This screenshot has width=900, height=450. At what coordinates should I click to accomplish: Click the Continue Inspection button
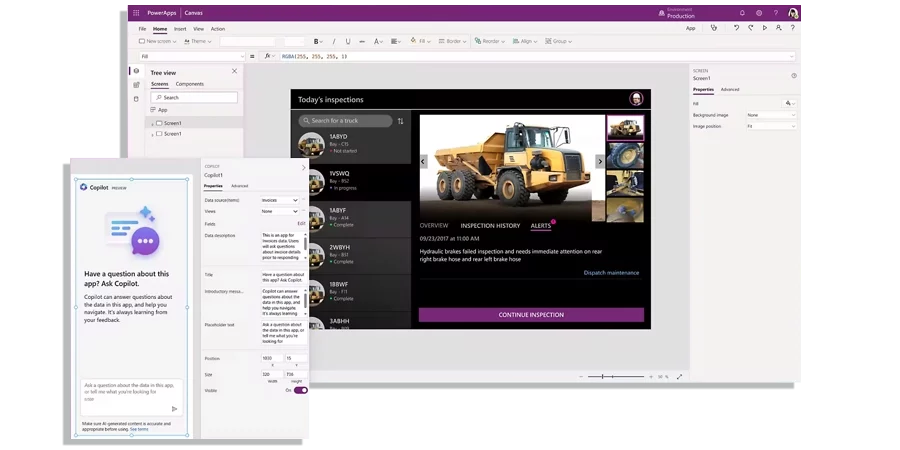[531, 315]
